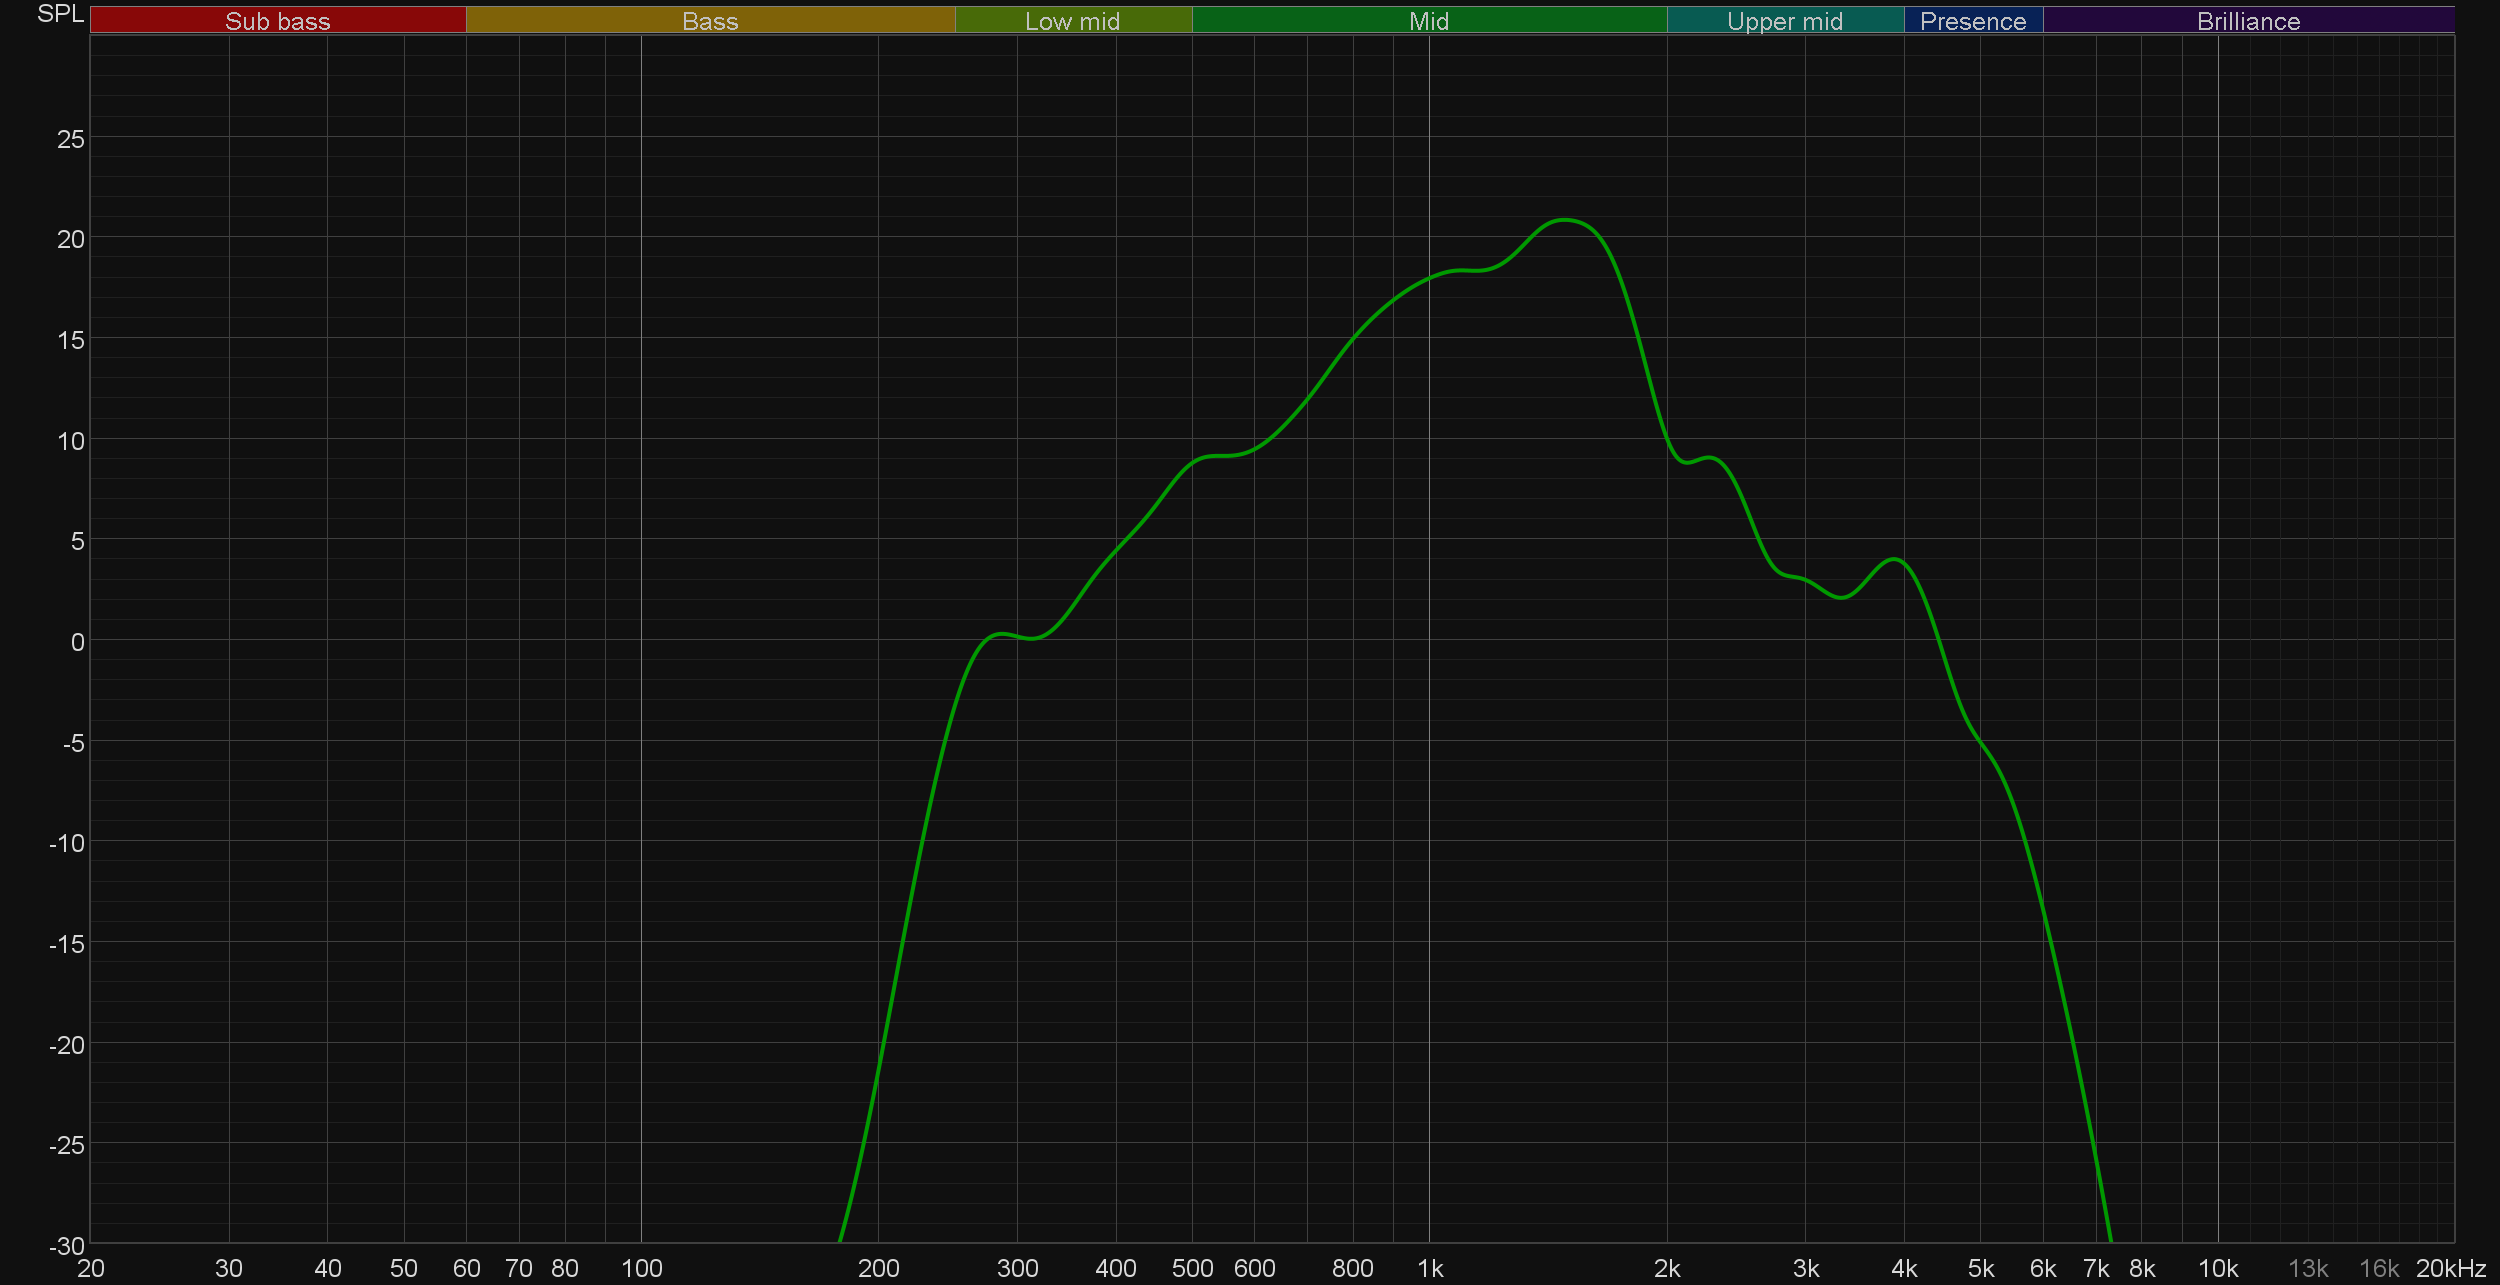Select the Presence frequency band
Screen dimensions: 2500x1285
(x=1972, y=21)
